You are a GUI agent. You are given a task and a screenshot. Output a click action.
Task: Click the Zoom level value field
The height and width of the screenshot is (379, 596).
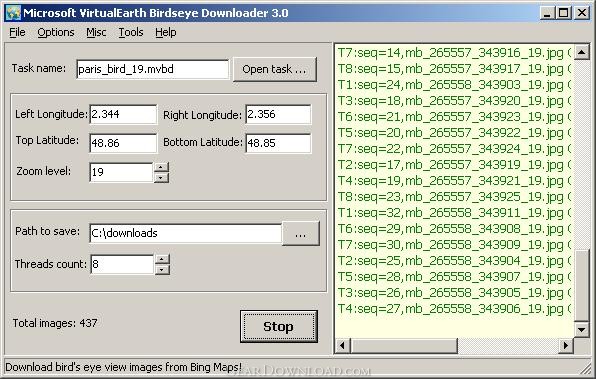click(122, 172)
